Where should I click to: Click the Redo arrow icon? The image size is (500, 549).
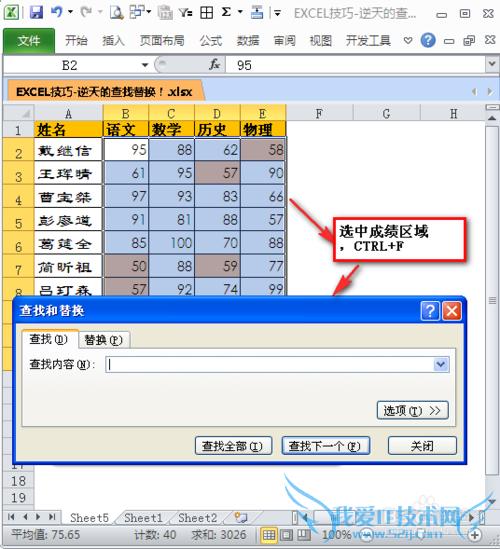(x=86, y=12)
